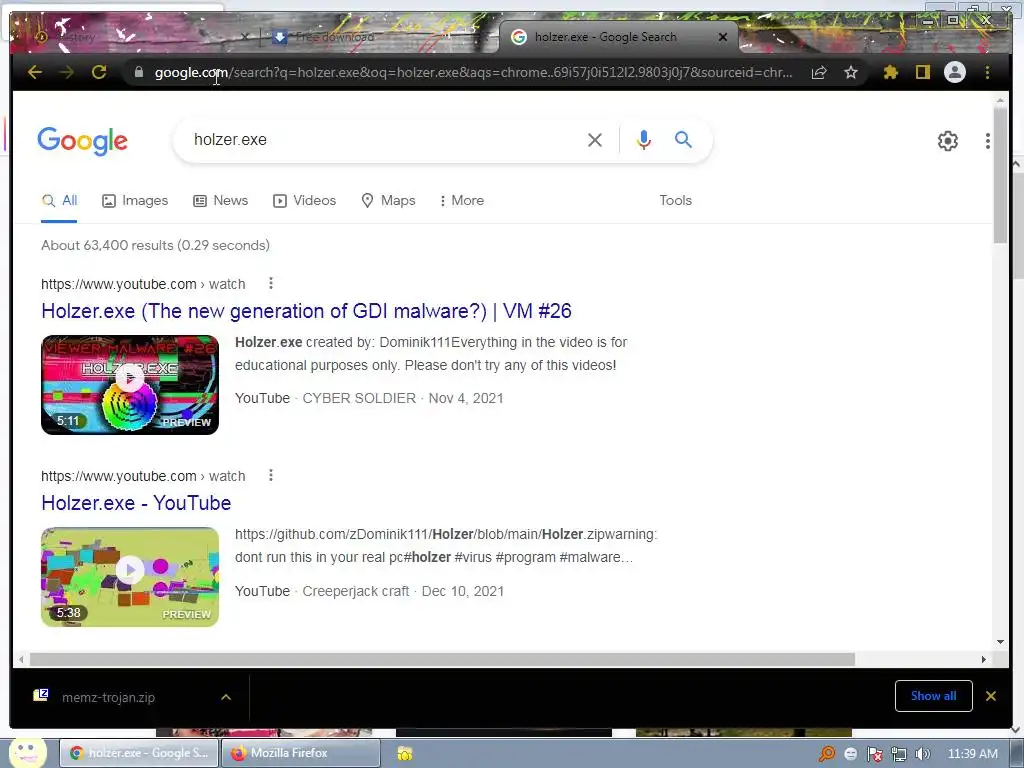Open Google quick settings gear
The image size is (1024, 768).
click(x=948, y=141)
